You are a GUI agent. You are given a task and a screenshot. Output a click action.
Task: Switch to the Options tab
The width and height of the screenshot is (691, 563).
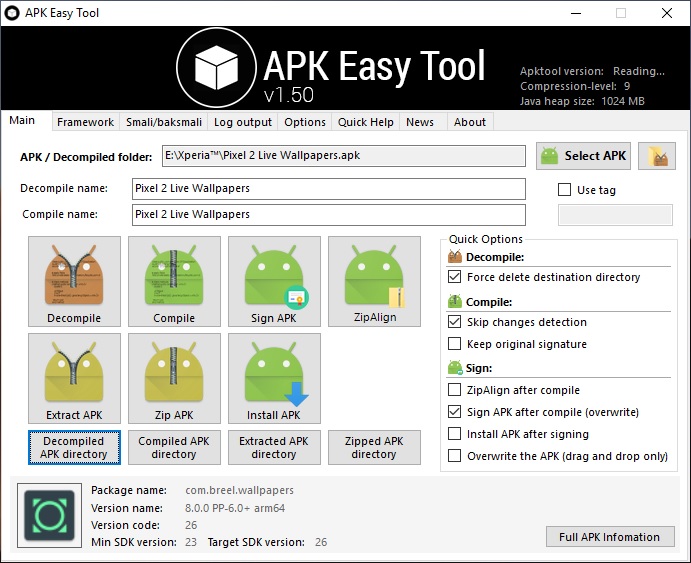[x=305, y=122]
